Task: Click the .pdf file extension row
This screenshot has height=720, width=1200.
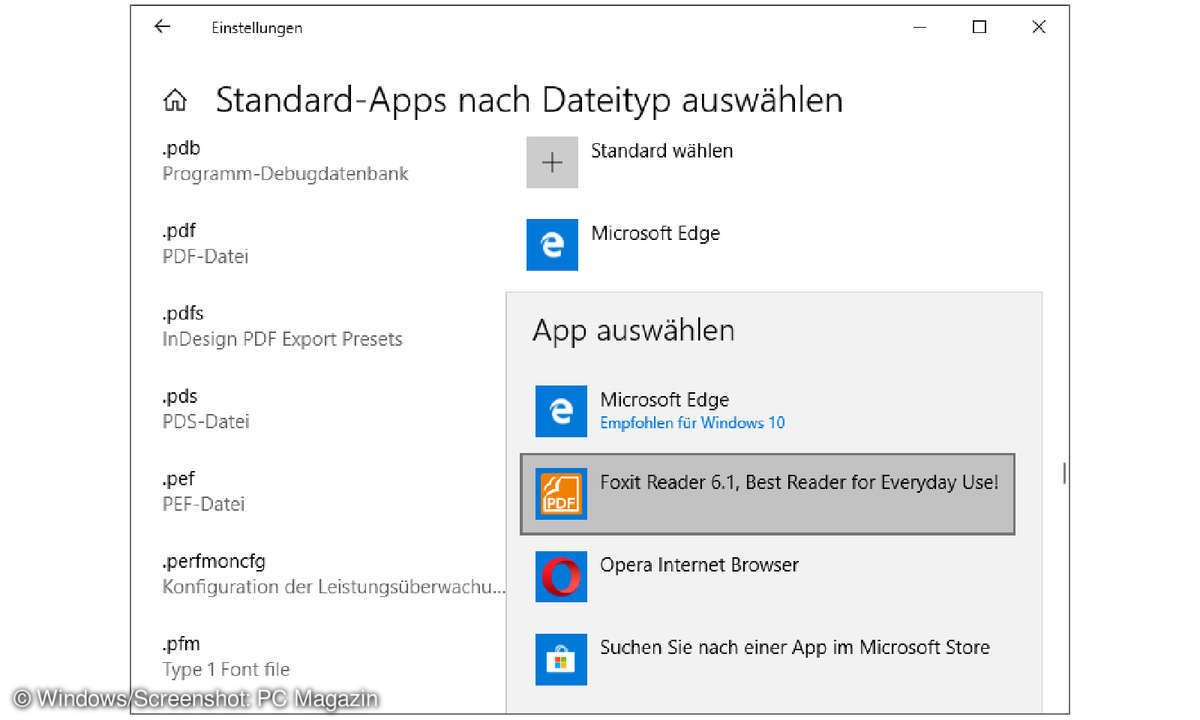Action: (x=178, y=232)
